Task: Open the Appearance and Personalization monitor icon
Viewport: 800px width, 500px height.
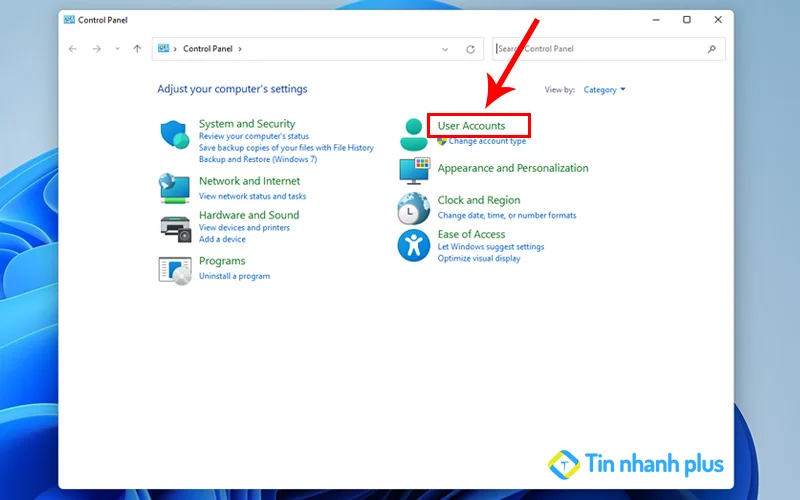Action: 413,171
